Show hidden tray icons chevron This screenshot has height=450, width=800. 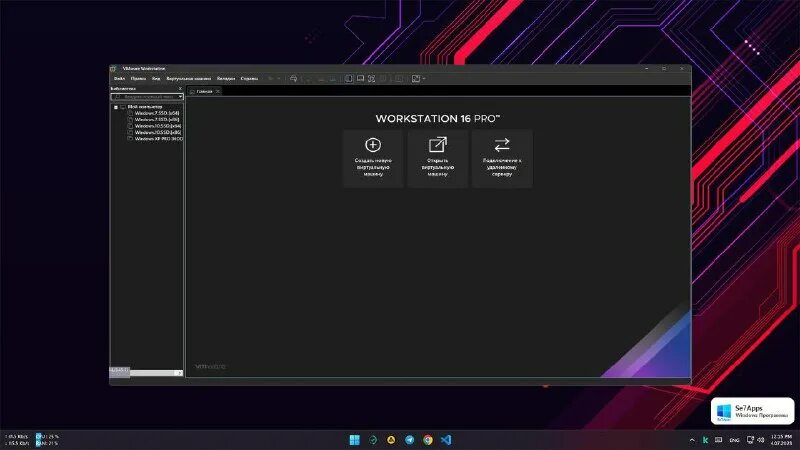point(692,440)
